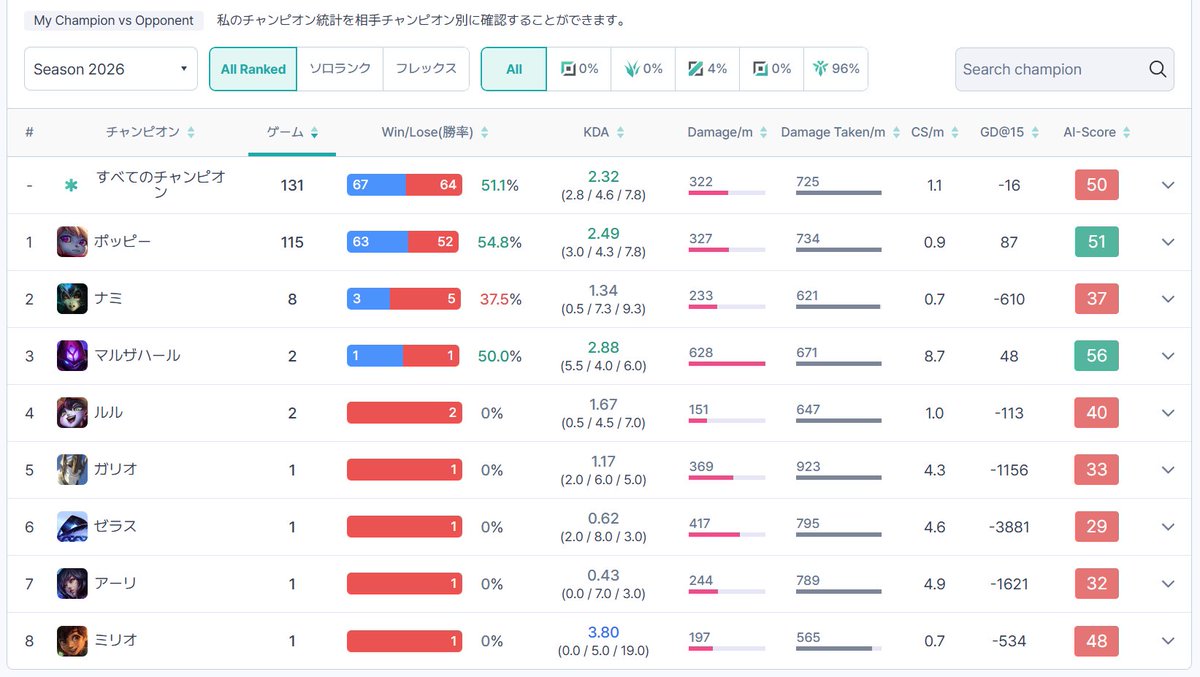Click the ガリオ champion name
Screen dimensions: 1200x677
[115, 470]
